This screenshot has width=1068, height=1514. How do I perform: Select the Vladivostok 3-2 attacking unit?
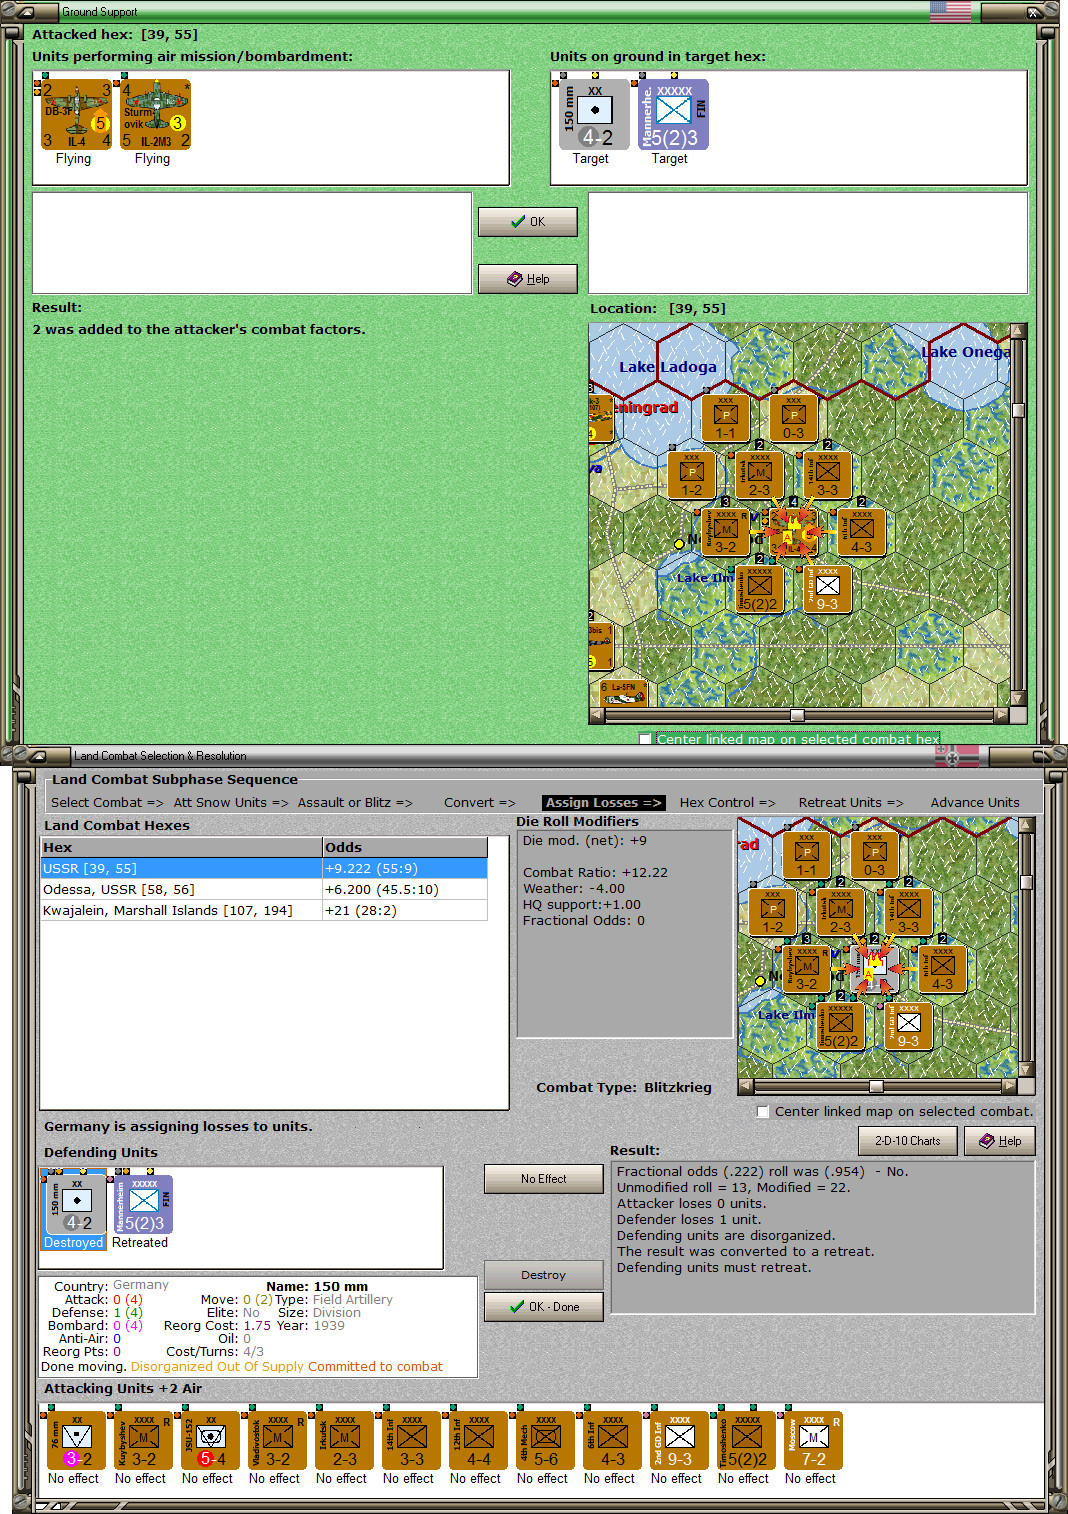click(x=276, y=1440)
